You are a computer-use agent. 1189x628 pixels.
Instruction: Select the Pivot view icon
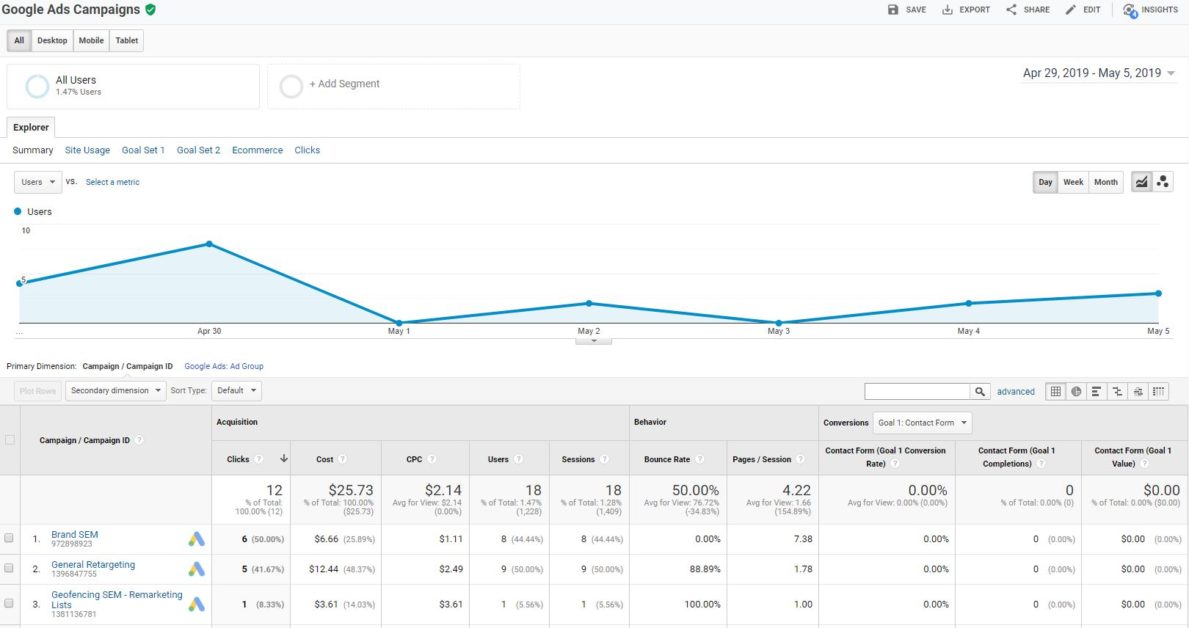(x=1159, y=391)
